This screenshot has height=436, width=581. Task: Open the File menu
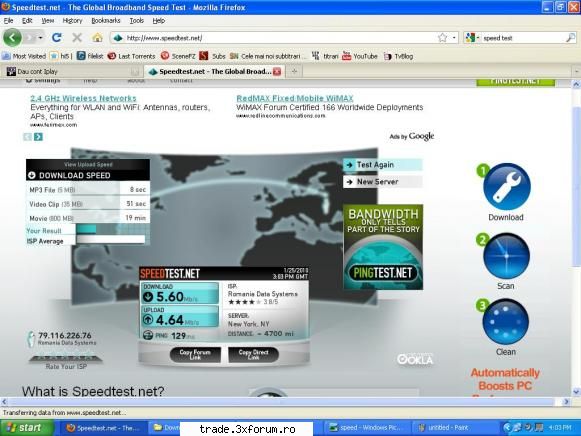[8, 21]
